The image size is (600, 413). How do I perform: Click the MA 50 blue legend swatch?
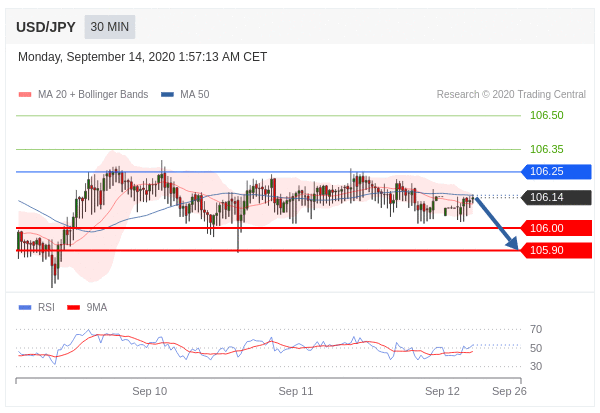(168, 95)
